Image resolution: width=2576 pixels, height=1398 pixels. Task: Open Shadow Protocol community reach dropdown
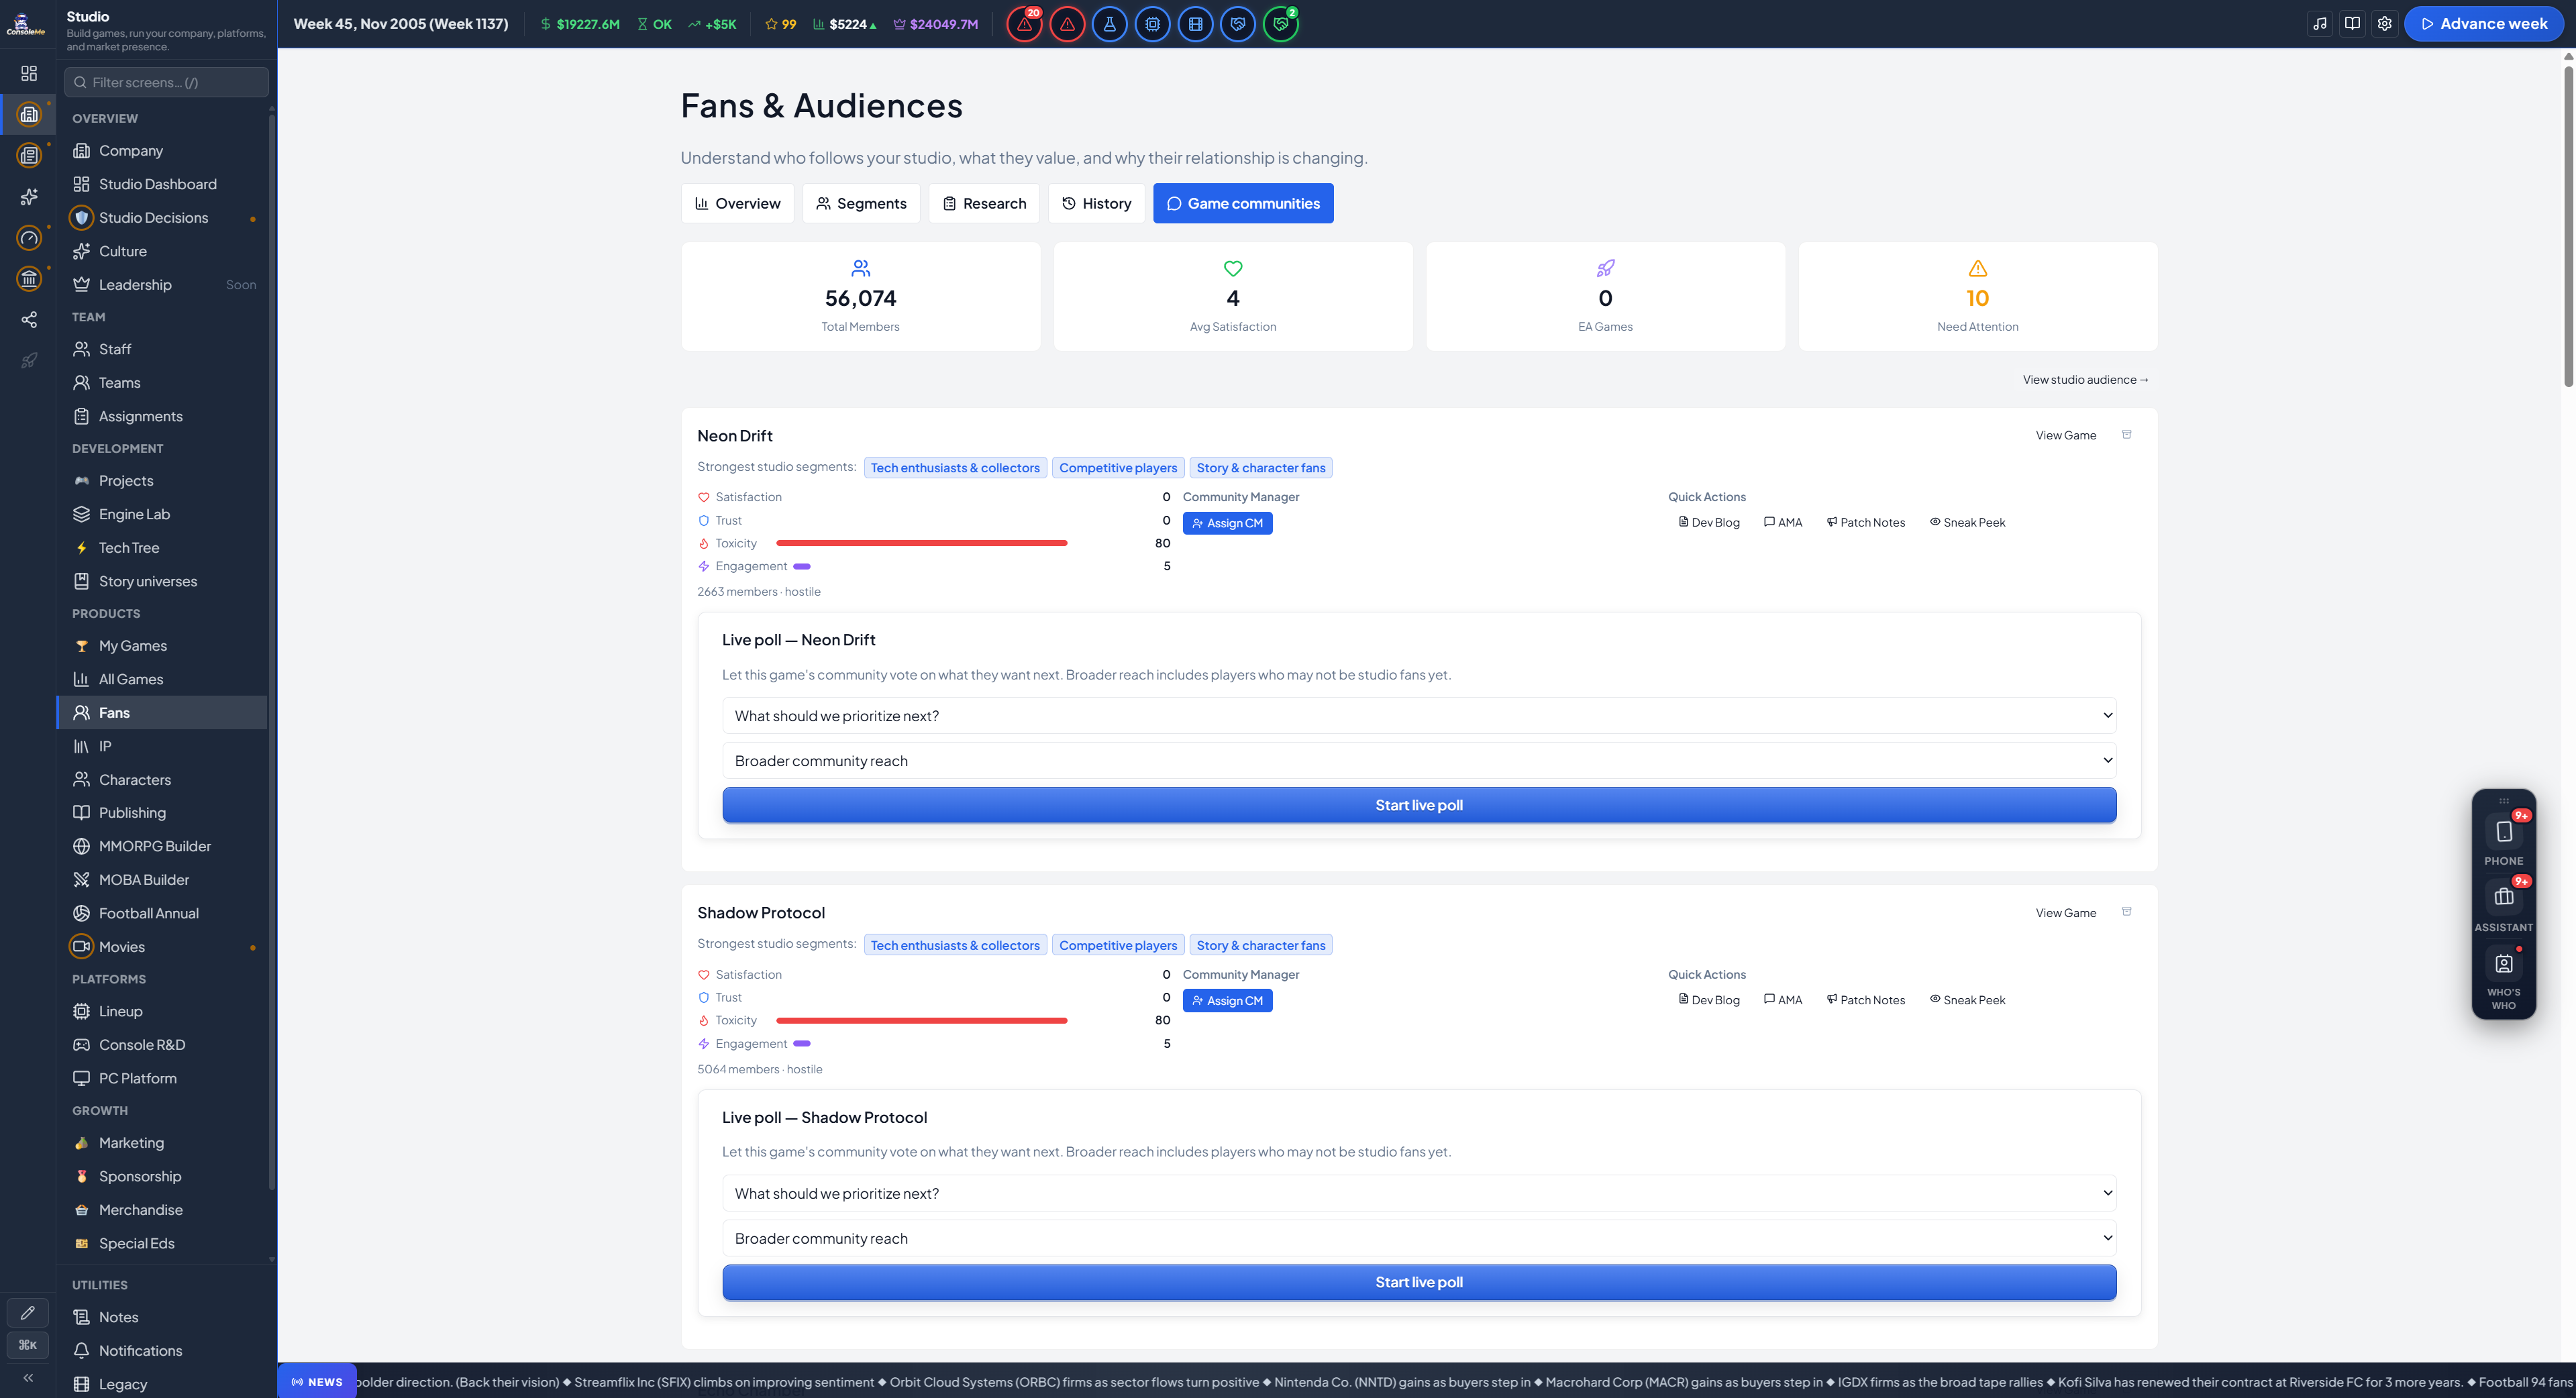click(1419, 1238)
